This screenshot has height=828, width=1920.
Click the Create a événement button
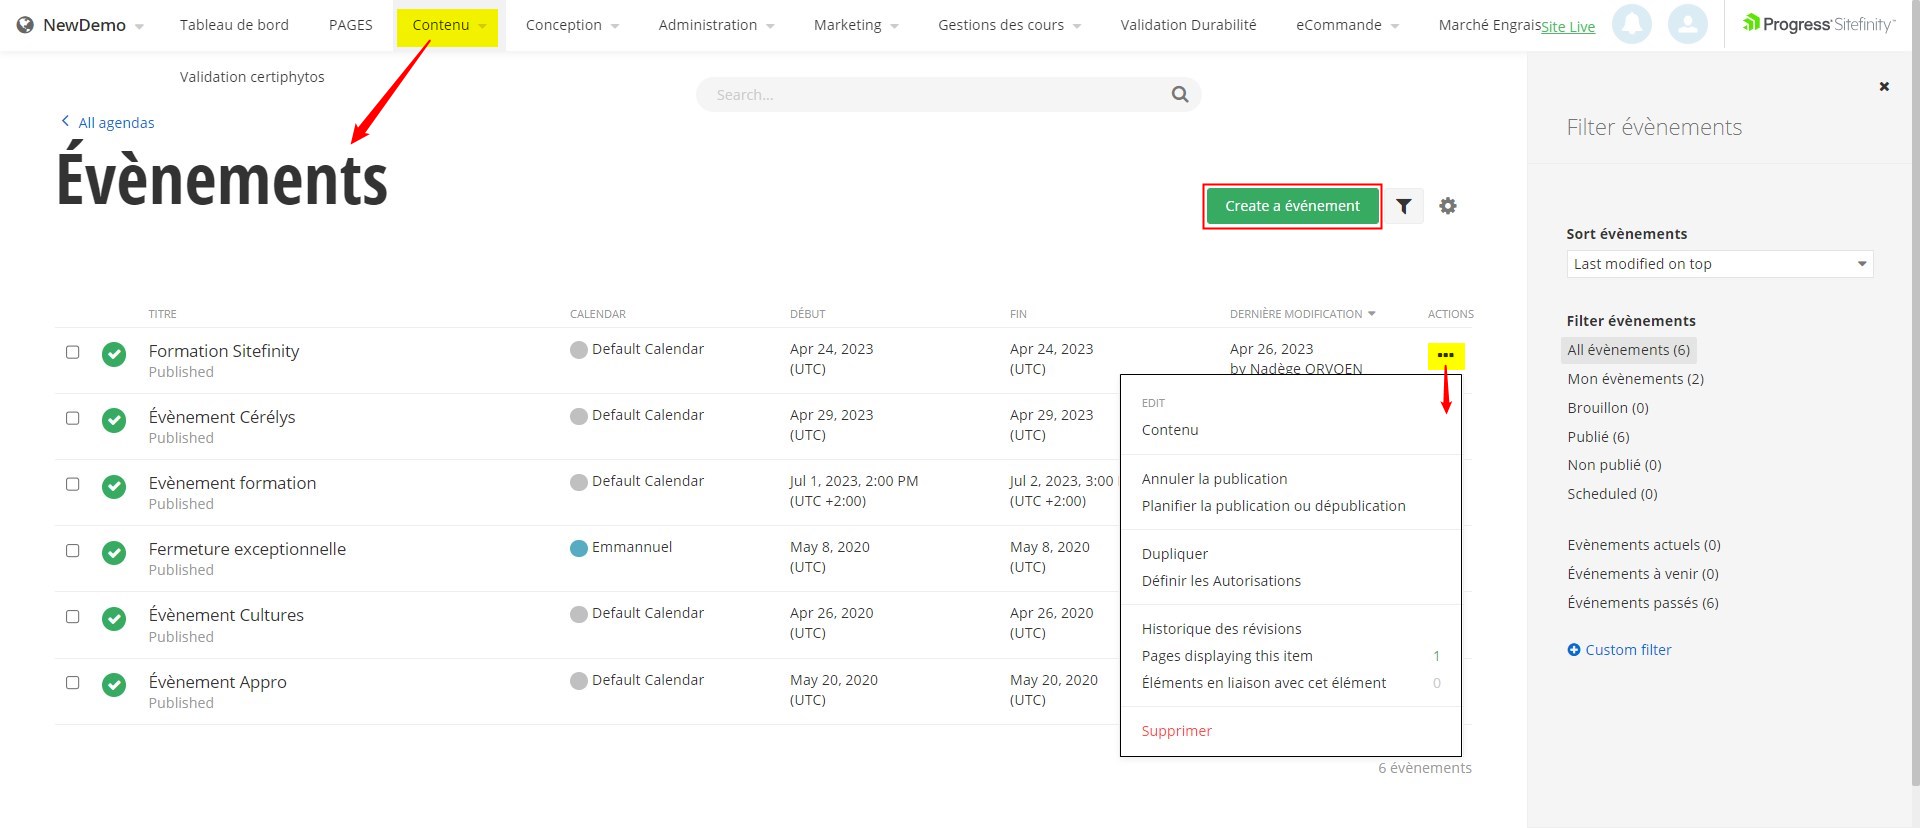coord(1292,206)
